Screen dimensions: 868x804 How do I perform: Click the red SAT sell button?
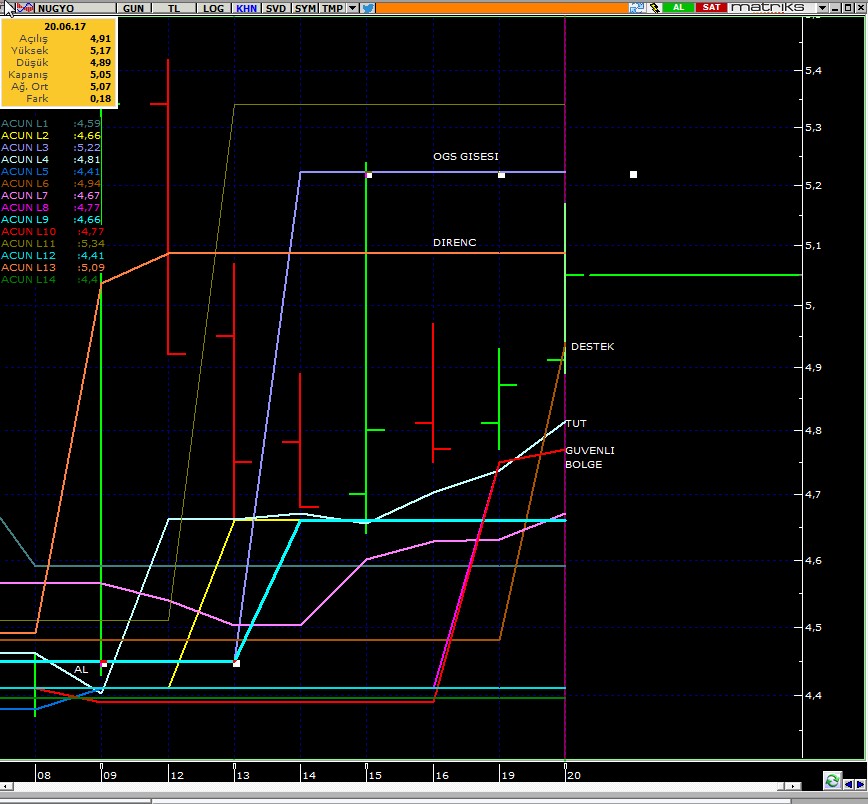[x=711, y=7]
